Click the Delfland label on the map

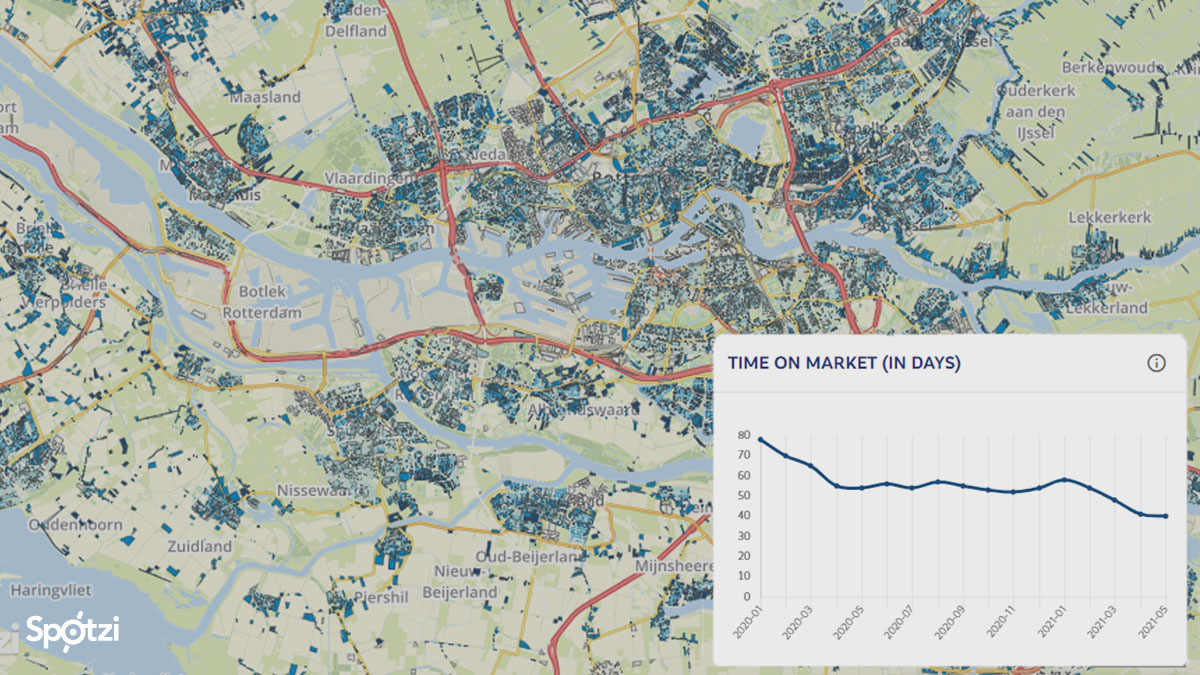[354, 31]
